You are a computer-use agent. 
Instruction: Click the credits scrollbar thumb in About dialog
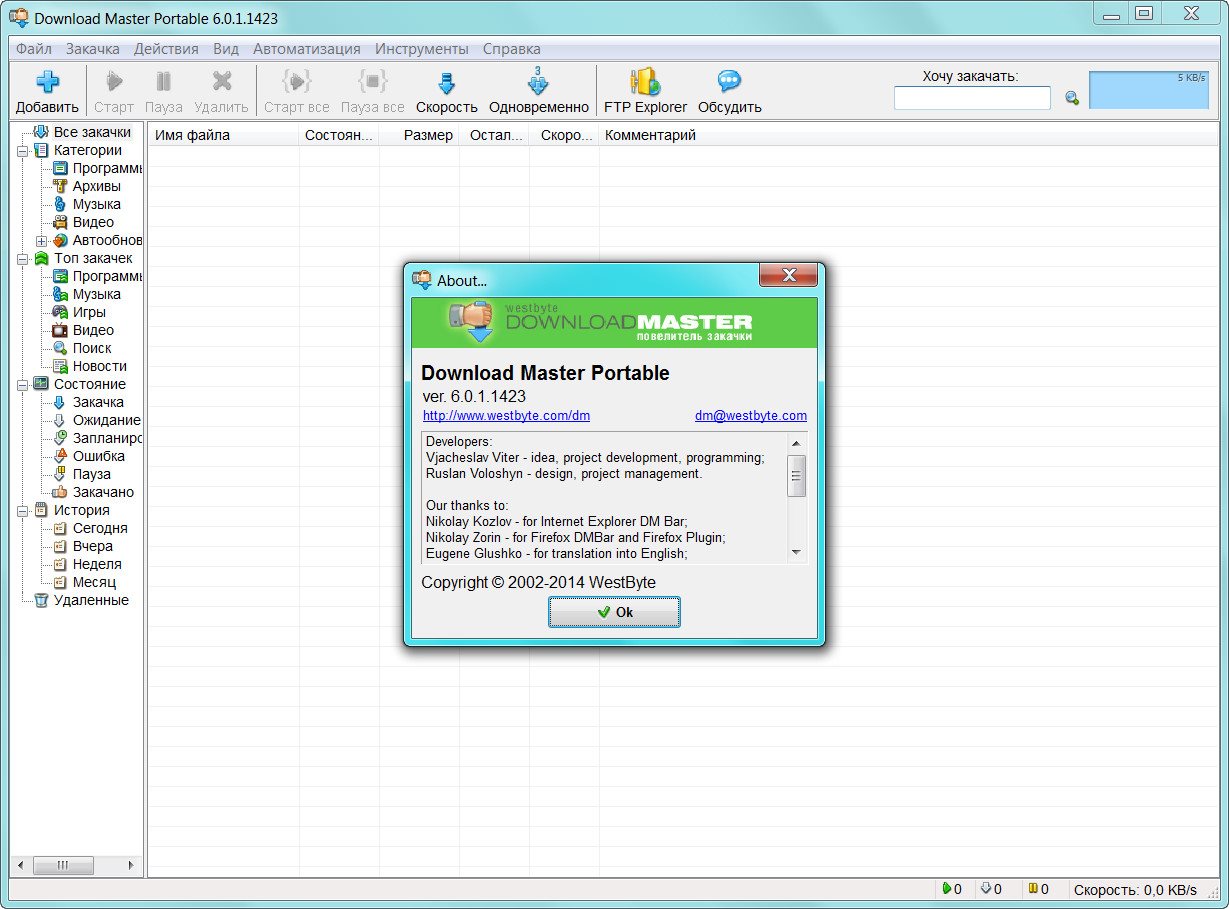(x=797, y=475)
